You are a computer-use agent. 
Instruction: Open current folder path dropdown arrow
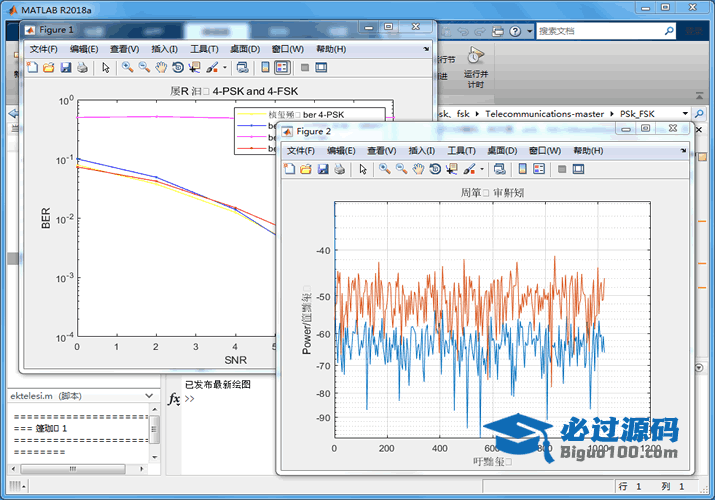[685, 113]
